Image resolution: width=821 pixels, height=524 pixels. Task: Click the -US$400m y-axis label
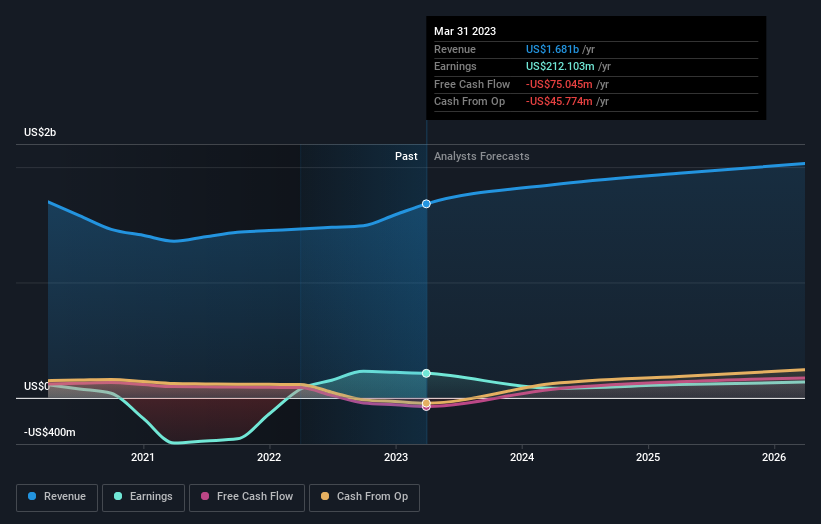[50, 432]
